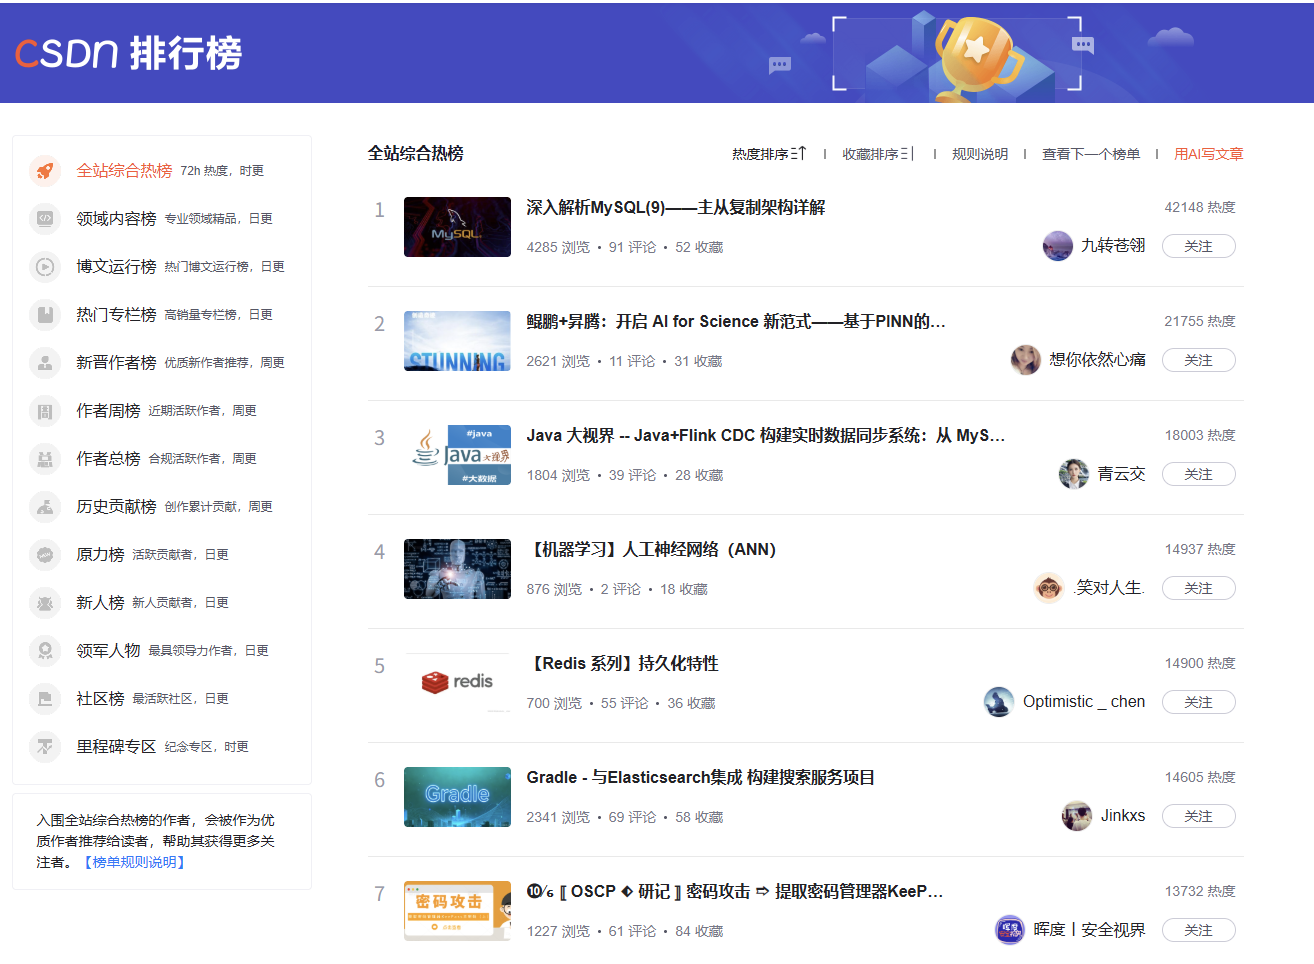Click 查看下一个榜单

[1091, 154]
